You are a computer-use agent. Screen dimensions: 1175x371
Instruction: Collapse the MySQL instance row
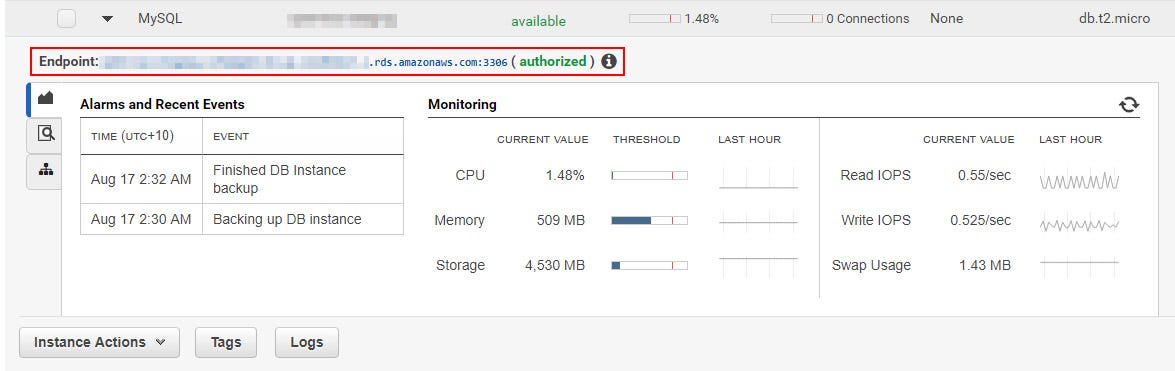[x=108, y=19]
